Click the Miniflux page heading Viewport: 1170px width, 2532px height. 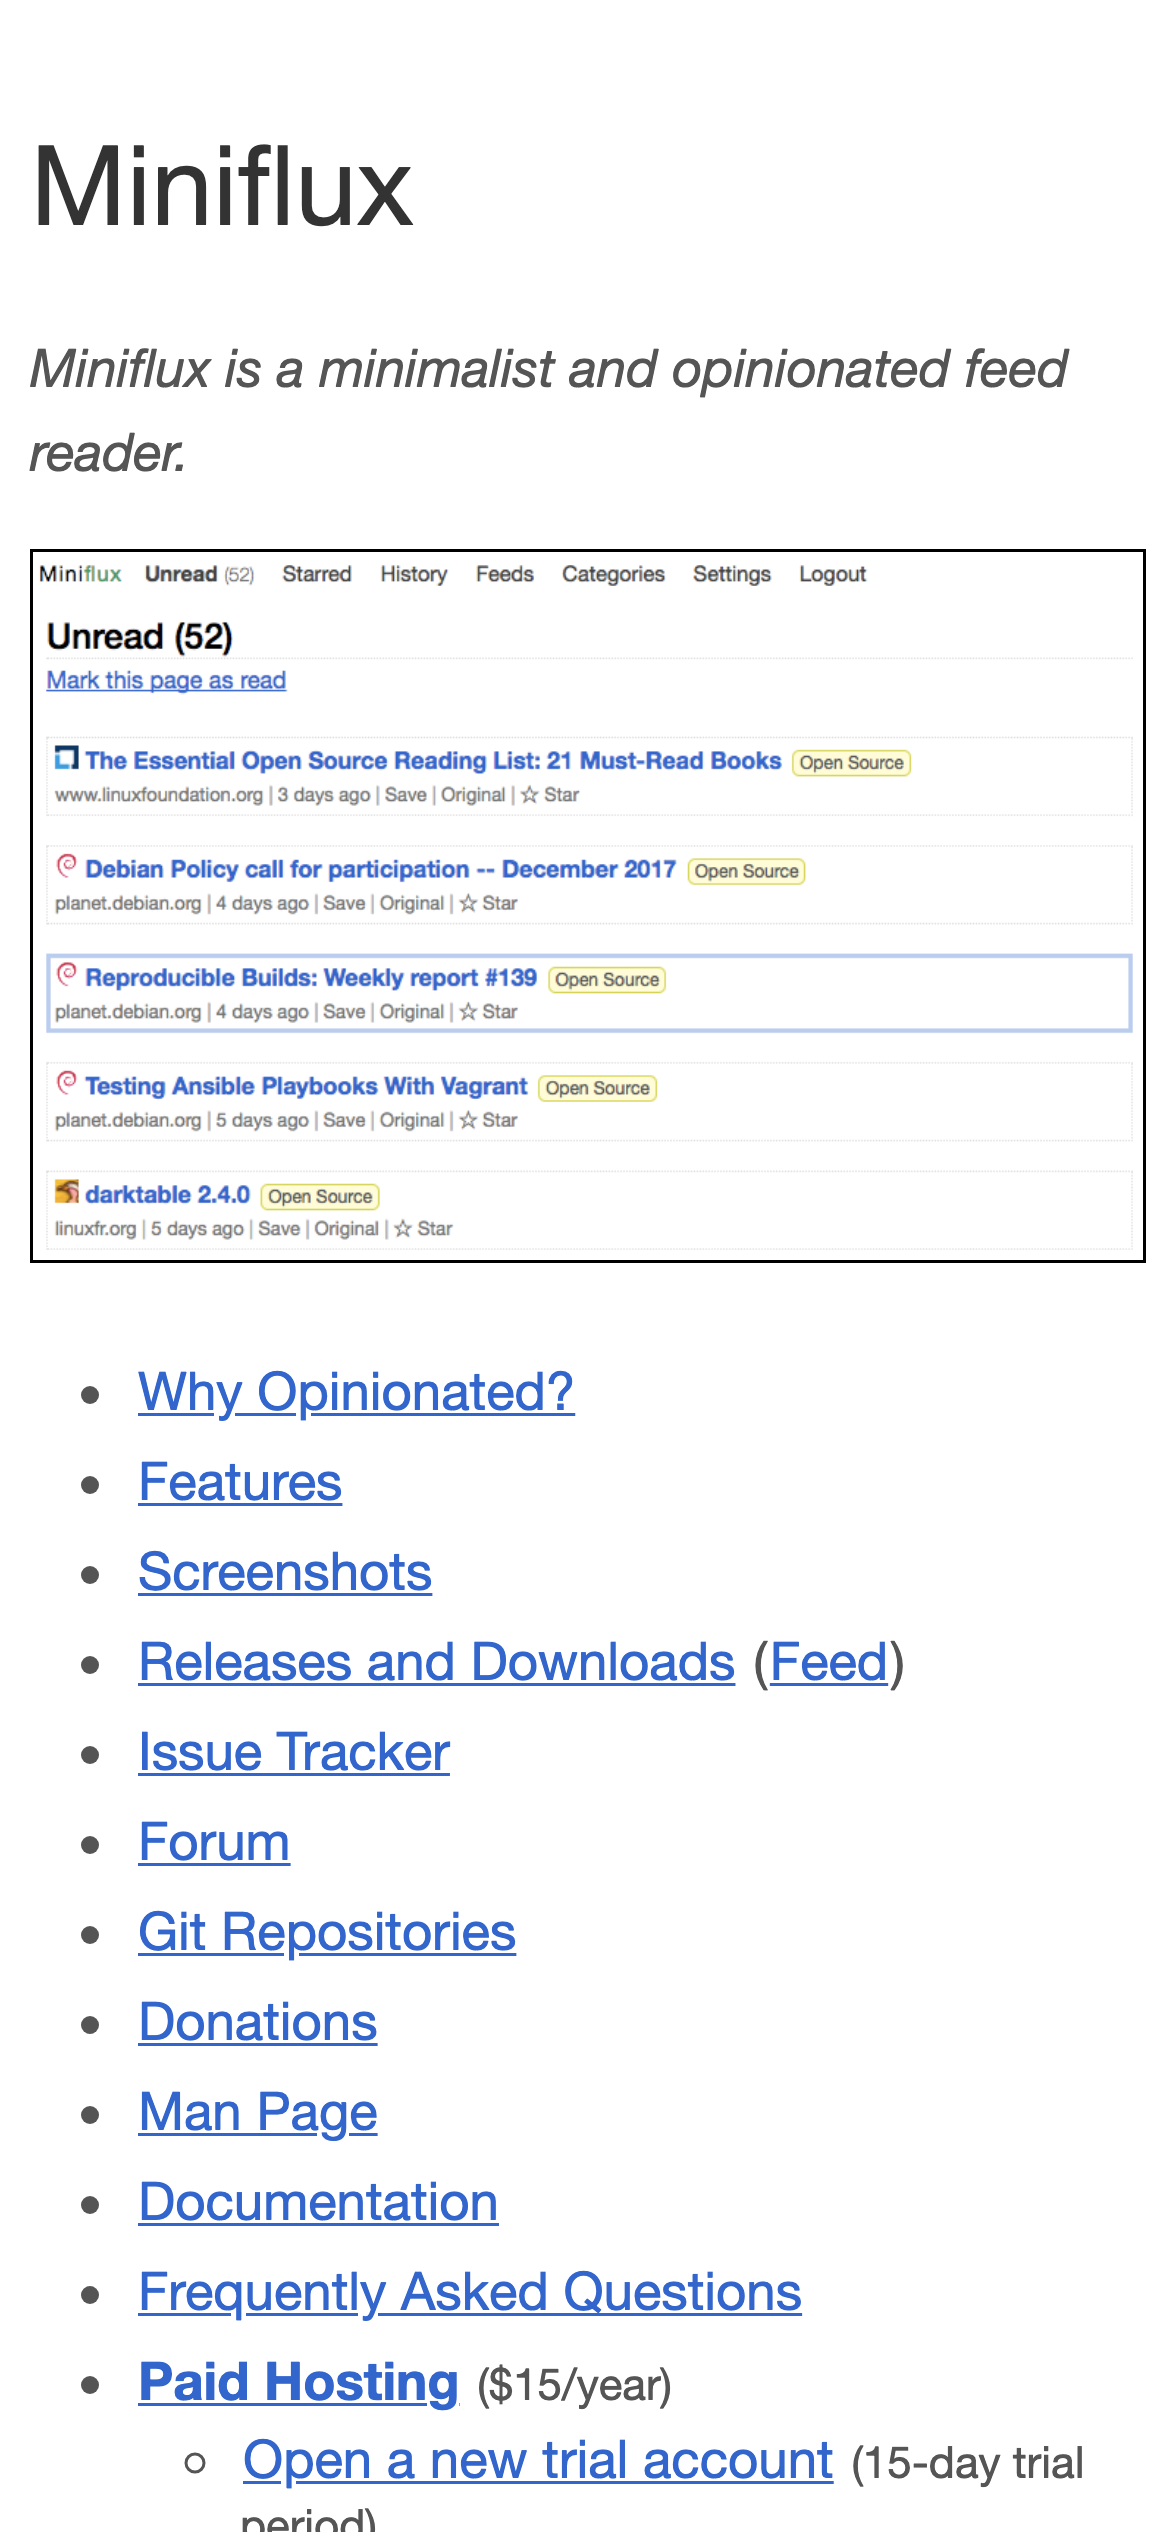(x=222, y=188)
